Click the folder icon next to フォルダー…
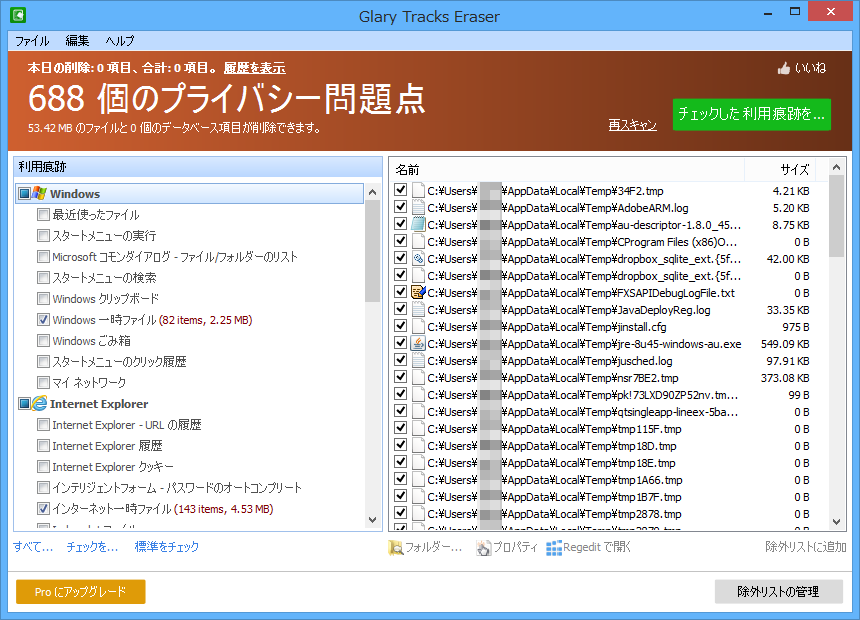Viewport: 860px width, 620px height. (x=395, y=547)
